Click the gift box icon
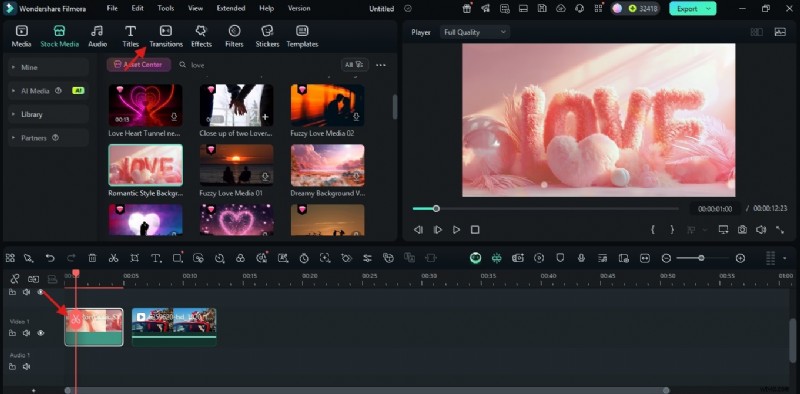The width and height of the screenshot is (800, 394). (466, 9)
